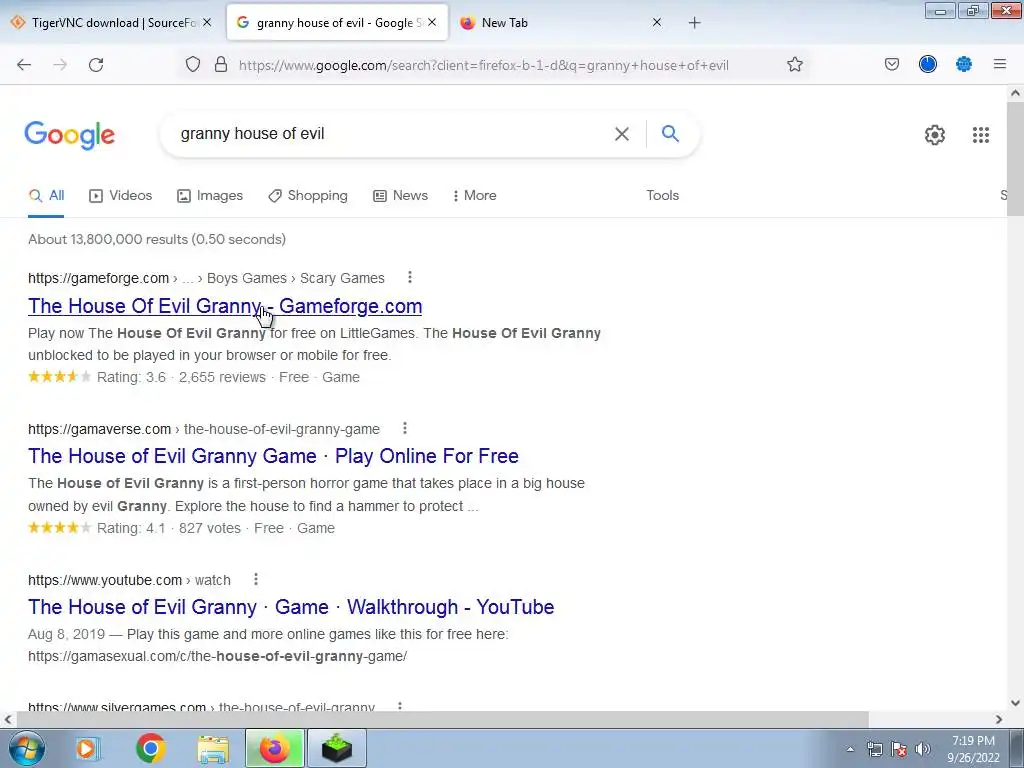
Task: Open the search Tools options
Action: pyautogui.click(x=663, y=195)
